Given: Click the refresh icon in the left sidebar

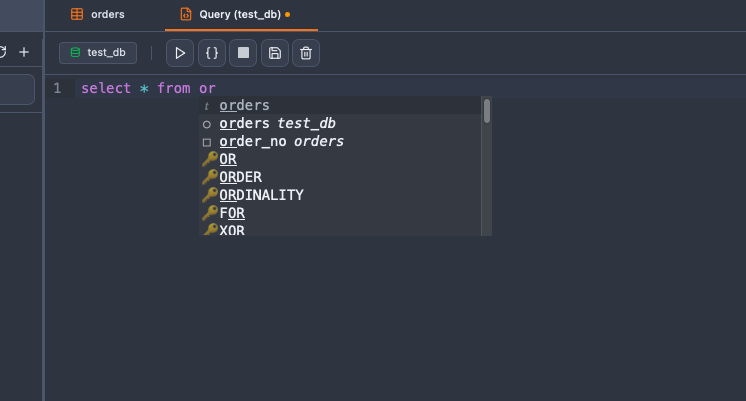Looking at the screenshot, I should coord(3,52).
